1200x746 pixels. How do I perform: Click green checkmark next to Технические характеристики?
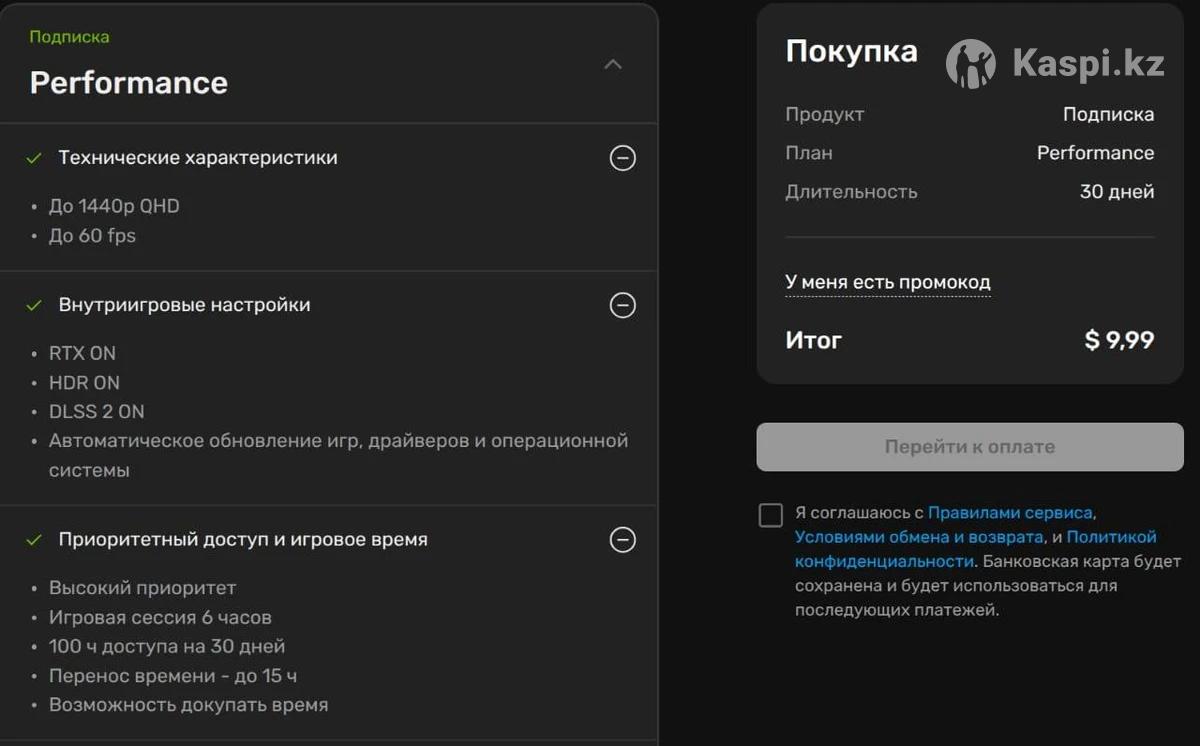[x=34, y=158]
